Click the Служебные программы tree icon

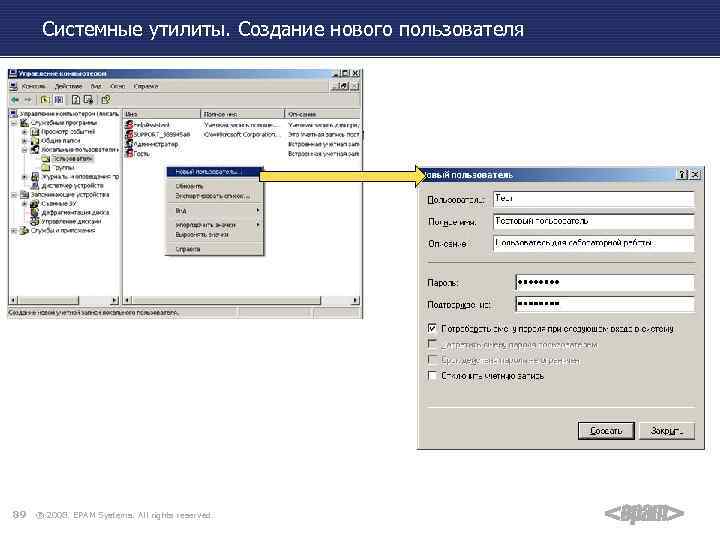(x=24, y=123)
